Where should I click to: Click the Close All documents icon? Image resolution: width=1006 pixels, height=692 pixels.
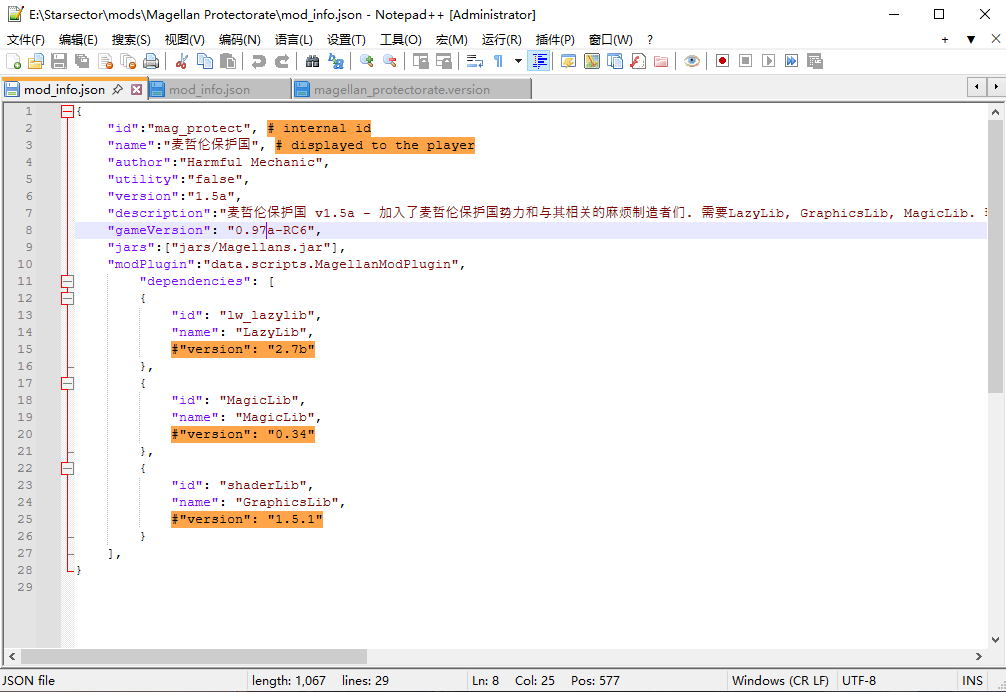(x=128, y=61)
